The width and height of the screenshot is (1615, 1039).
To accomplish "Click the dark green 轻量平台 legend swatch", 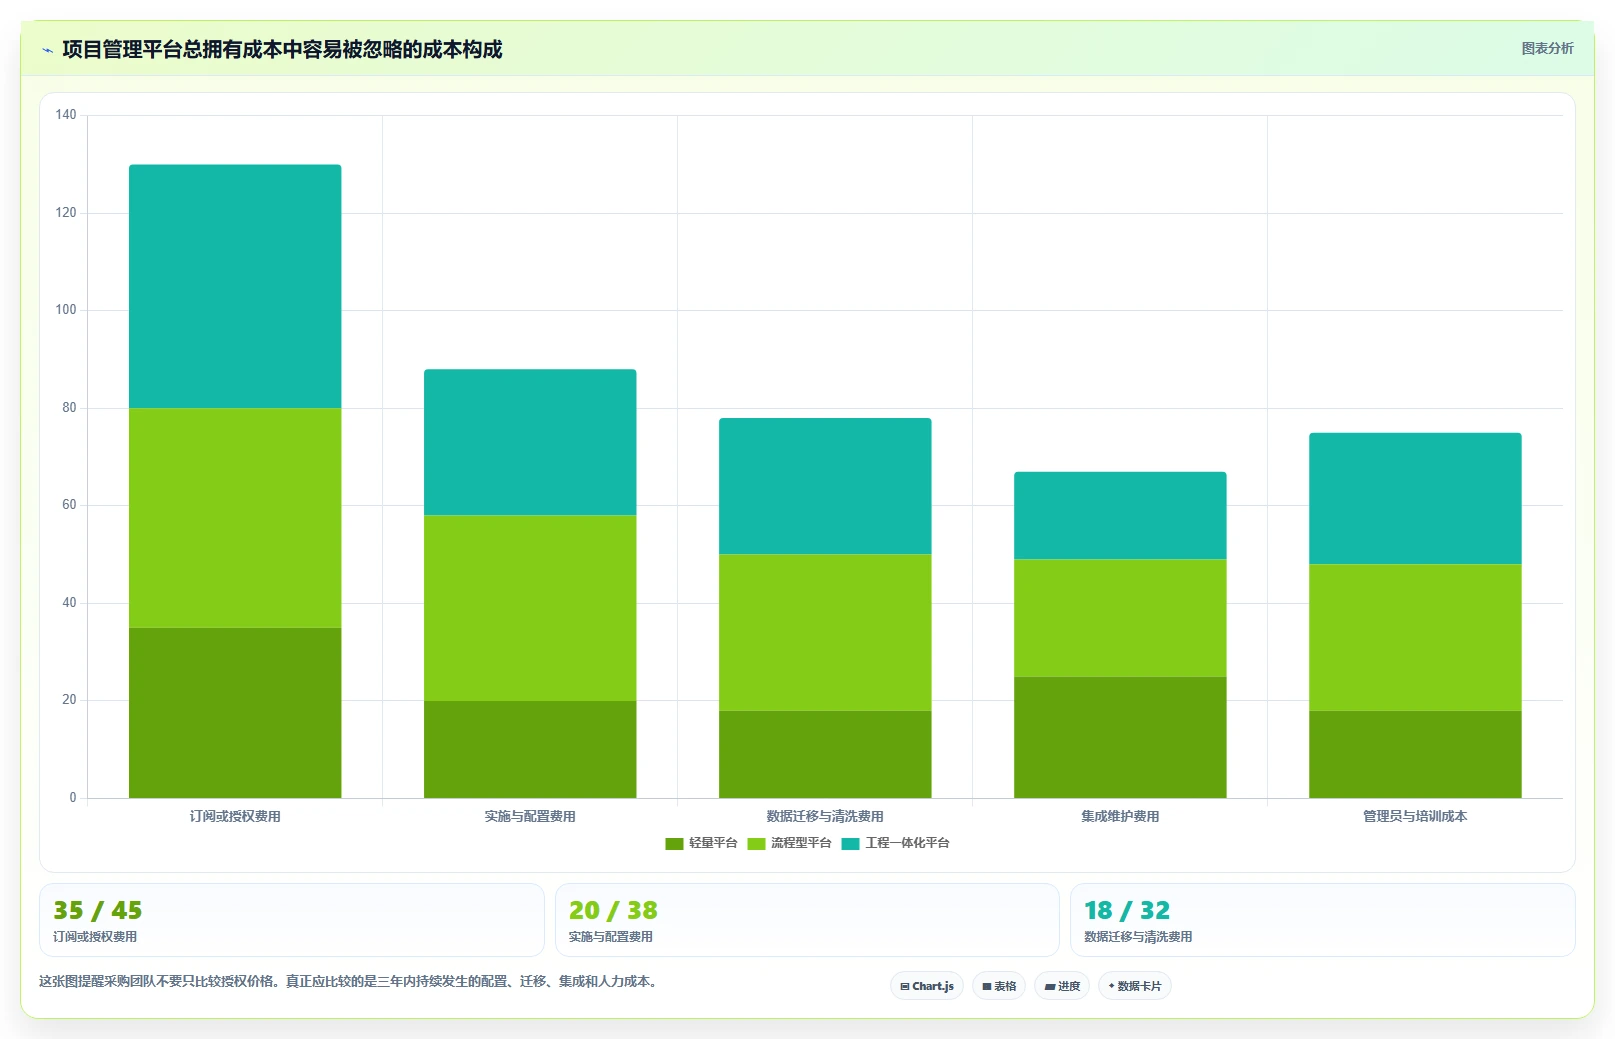I will click(x=674, y=844).
